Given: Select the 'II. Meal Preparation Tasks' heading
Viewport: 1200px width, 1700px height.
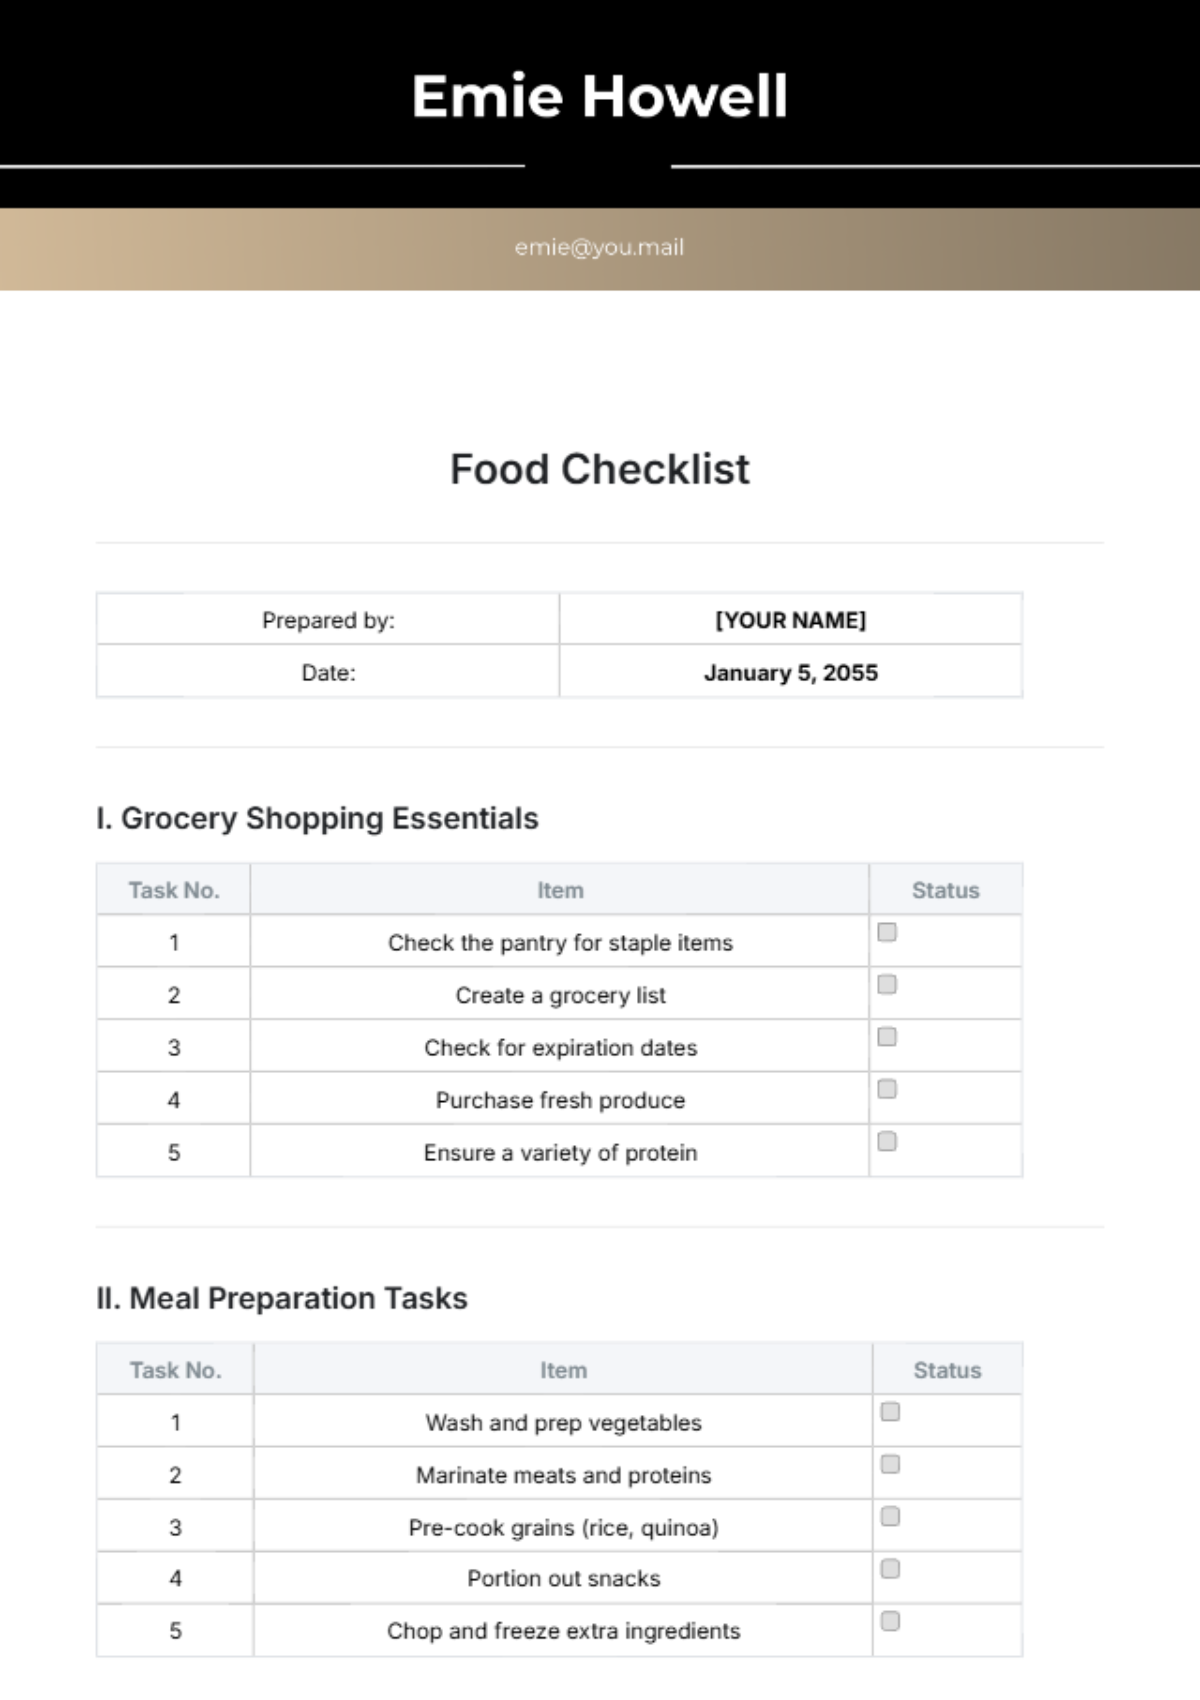Looking at the screenshot, I should (x=282, y=1298).
